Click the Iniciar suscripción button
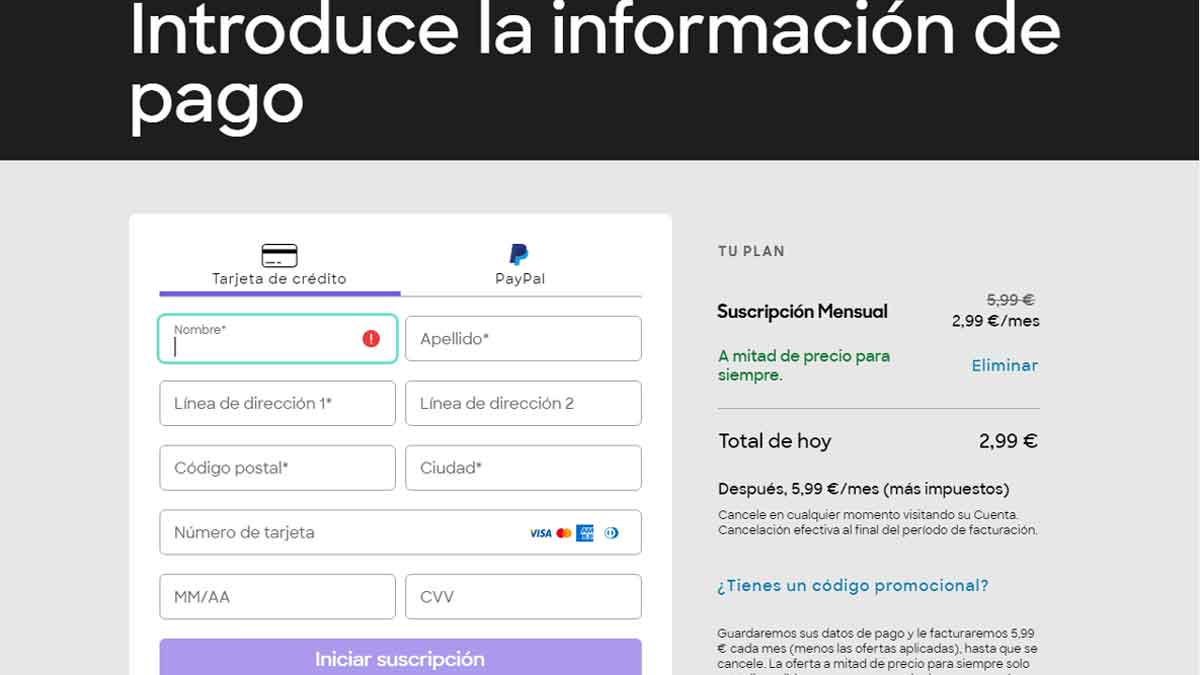1200x675 pixels. 399,658
